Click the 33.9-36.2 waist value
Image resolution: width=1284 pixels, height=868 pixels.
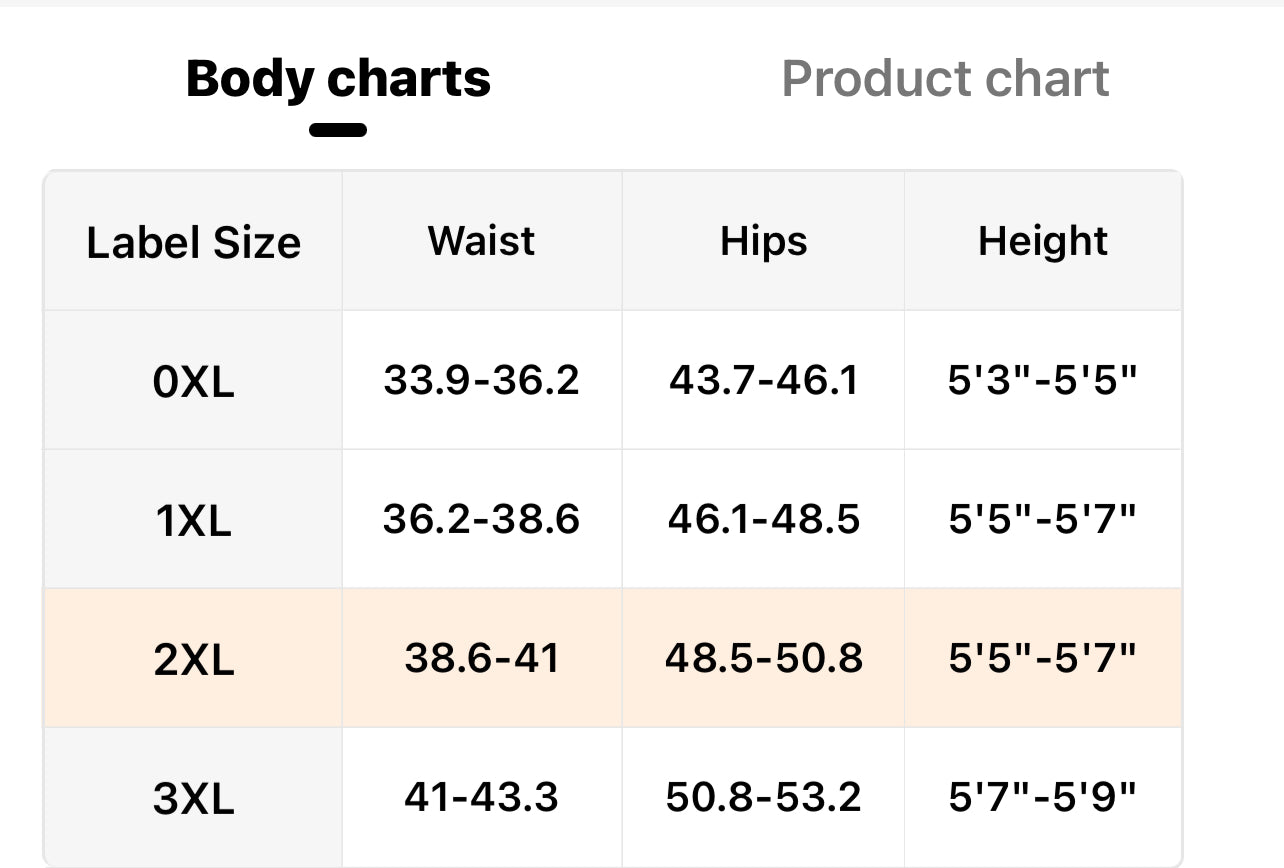click(x=481, y=380)
